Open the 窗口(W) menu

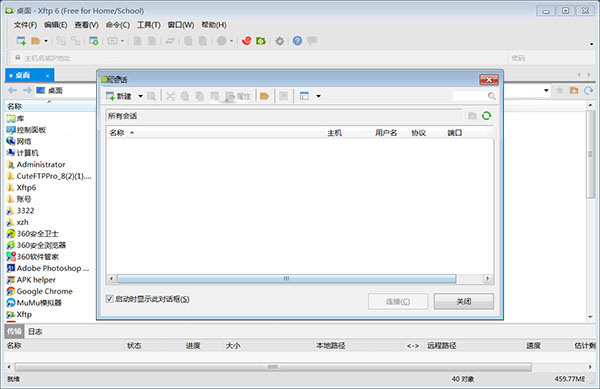tap(181, 25)
